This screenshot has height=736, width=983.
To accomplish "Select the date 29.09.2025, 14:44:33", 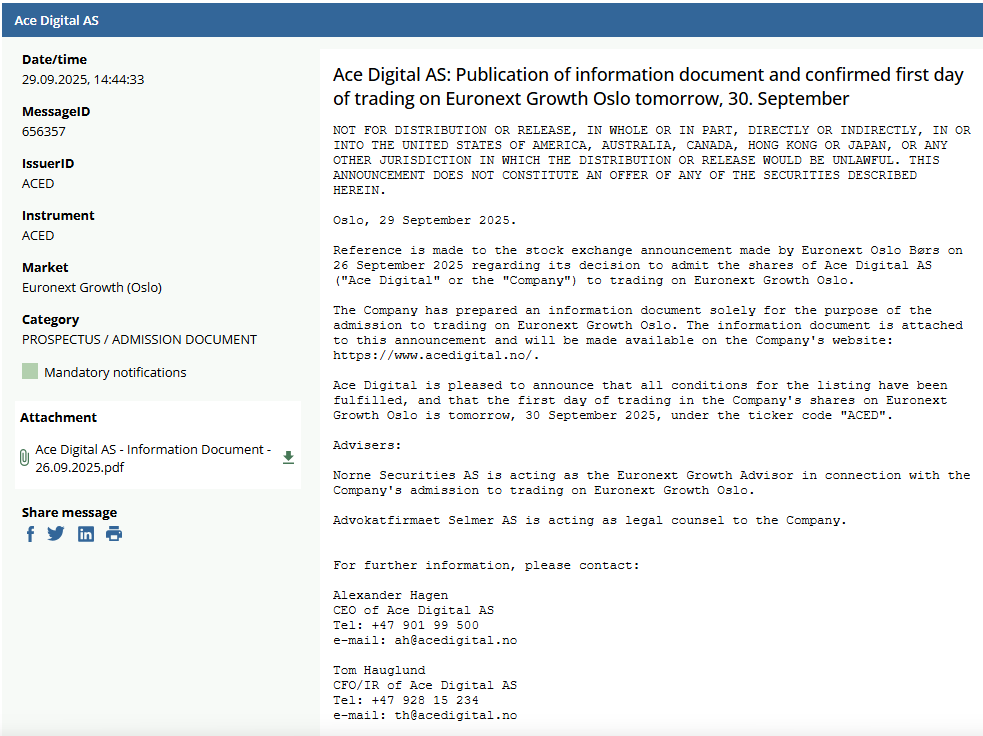I will (83, 80).
